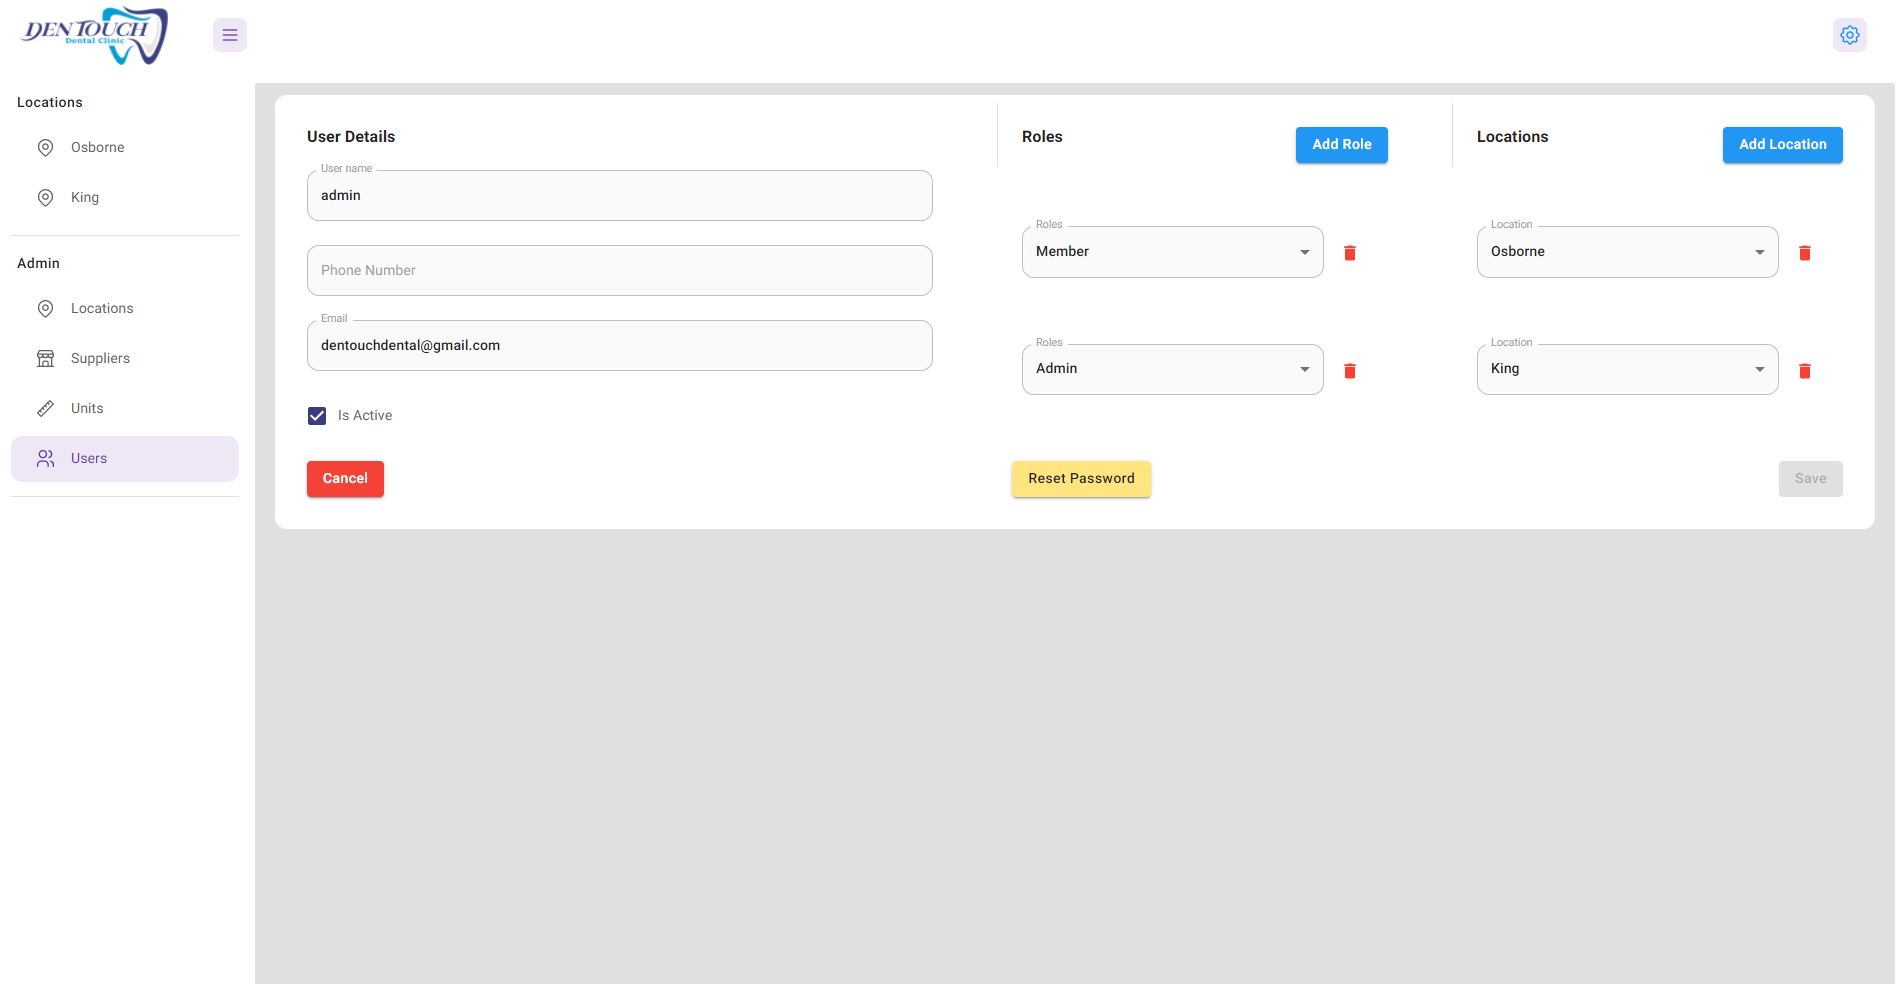
Task: Delete the Member role with trash icon
Action: (x=1350, y=253)
